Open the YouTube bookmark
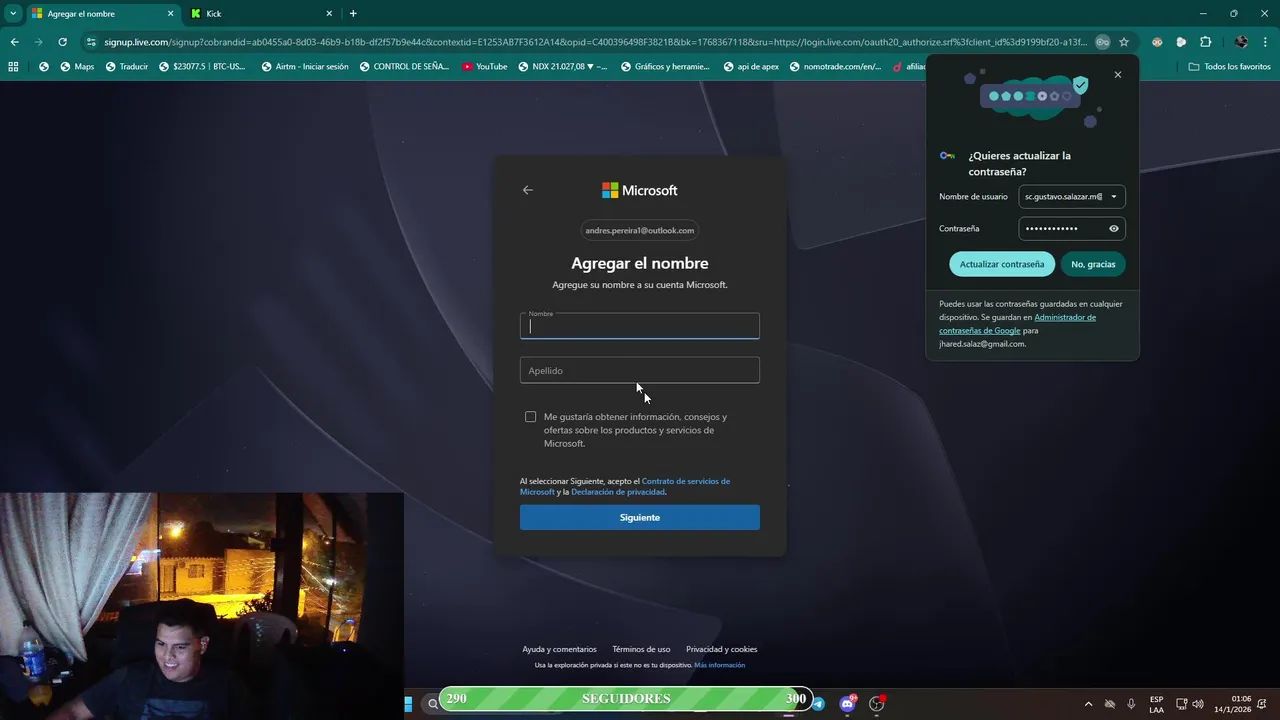This screenshot has height=720, width=1280. pos(485,67)
